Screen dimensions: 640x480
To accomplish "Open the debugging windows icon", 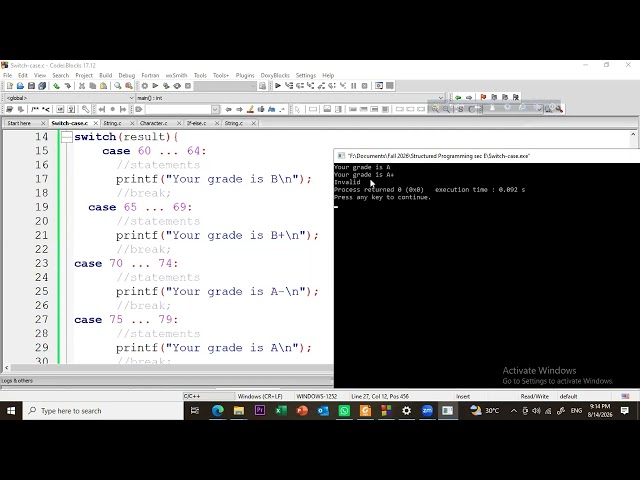I will pyautogui.click(x=379, y=86).
